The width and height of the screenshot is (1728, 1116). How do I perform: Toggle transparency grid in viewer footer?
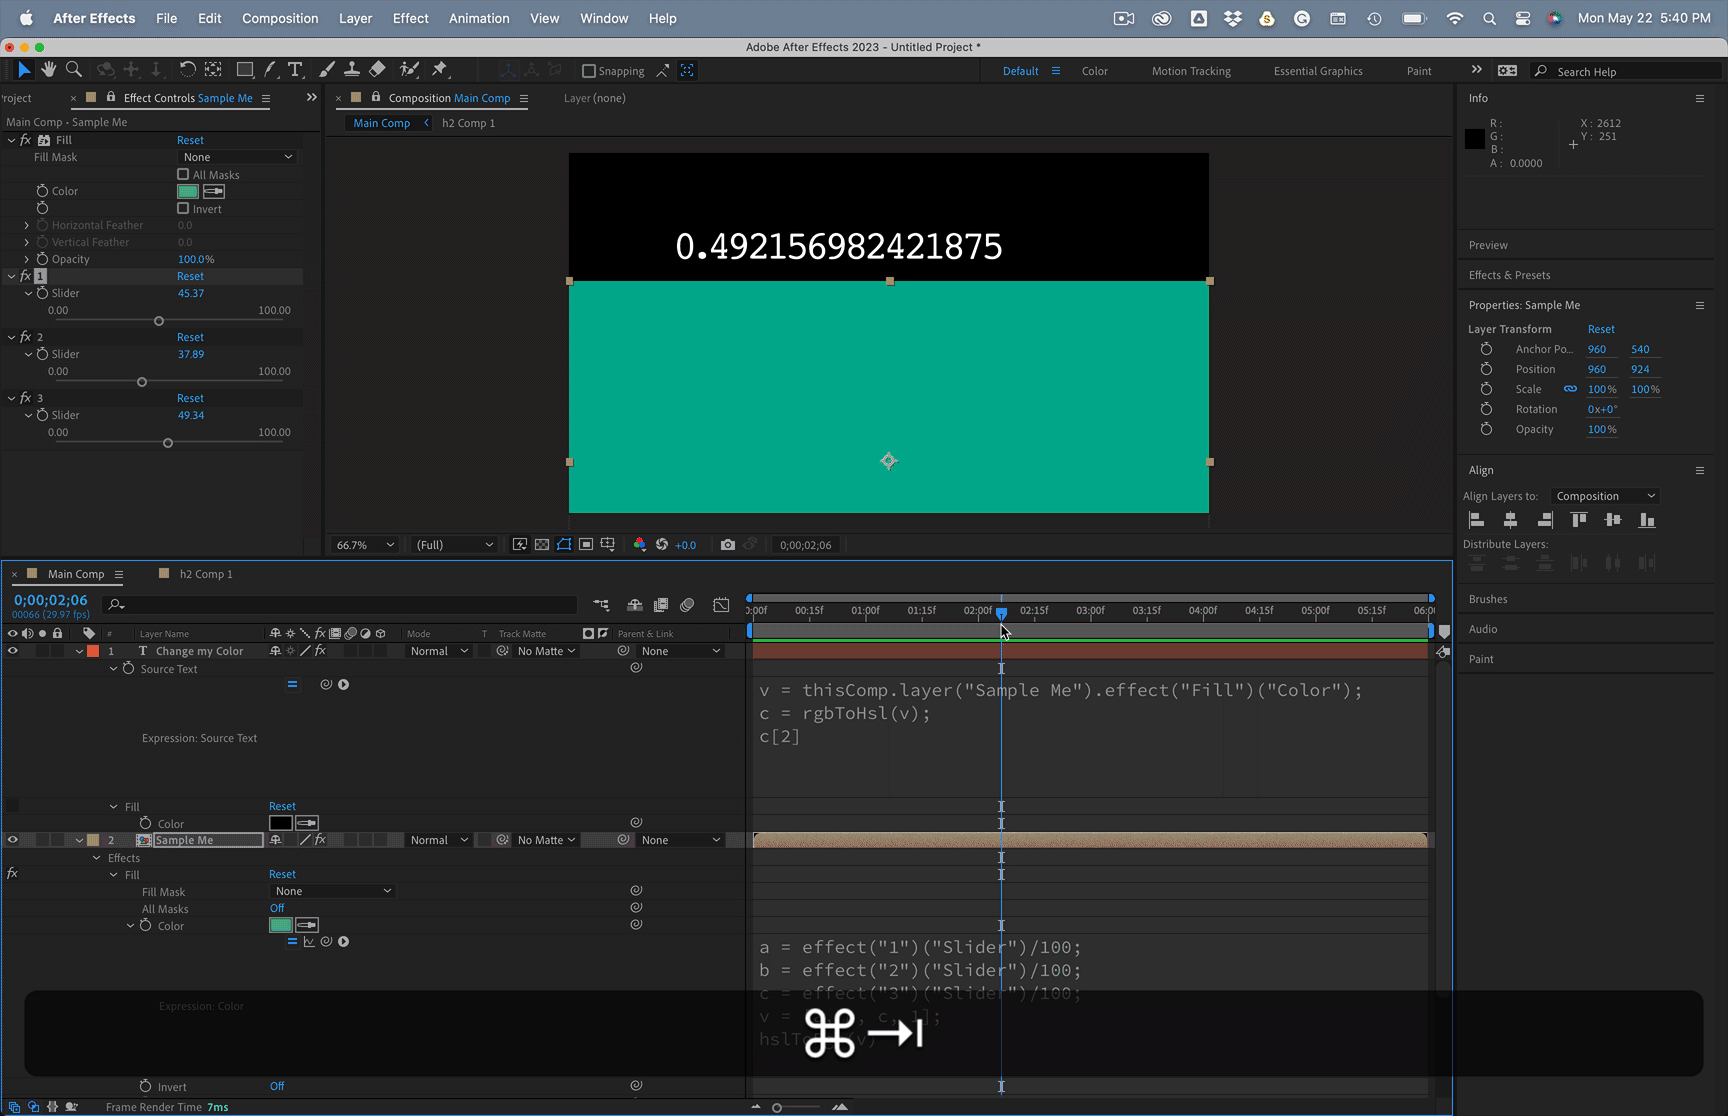click(x=542, y=545)
